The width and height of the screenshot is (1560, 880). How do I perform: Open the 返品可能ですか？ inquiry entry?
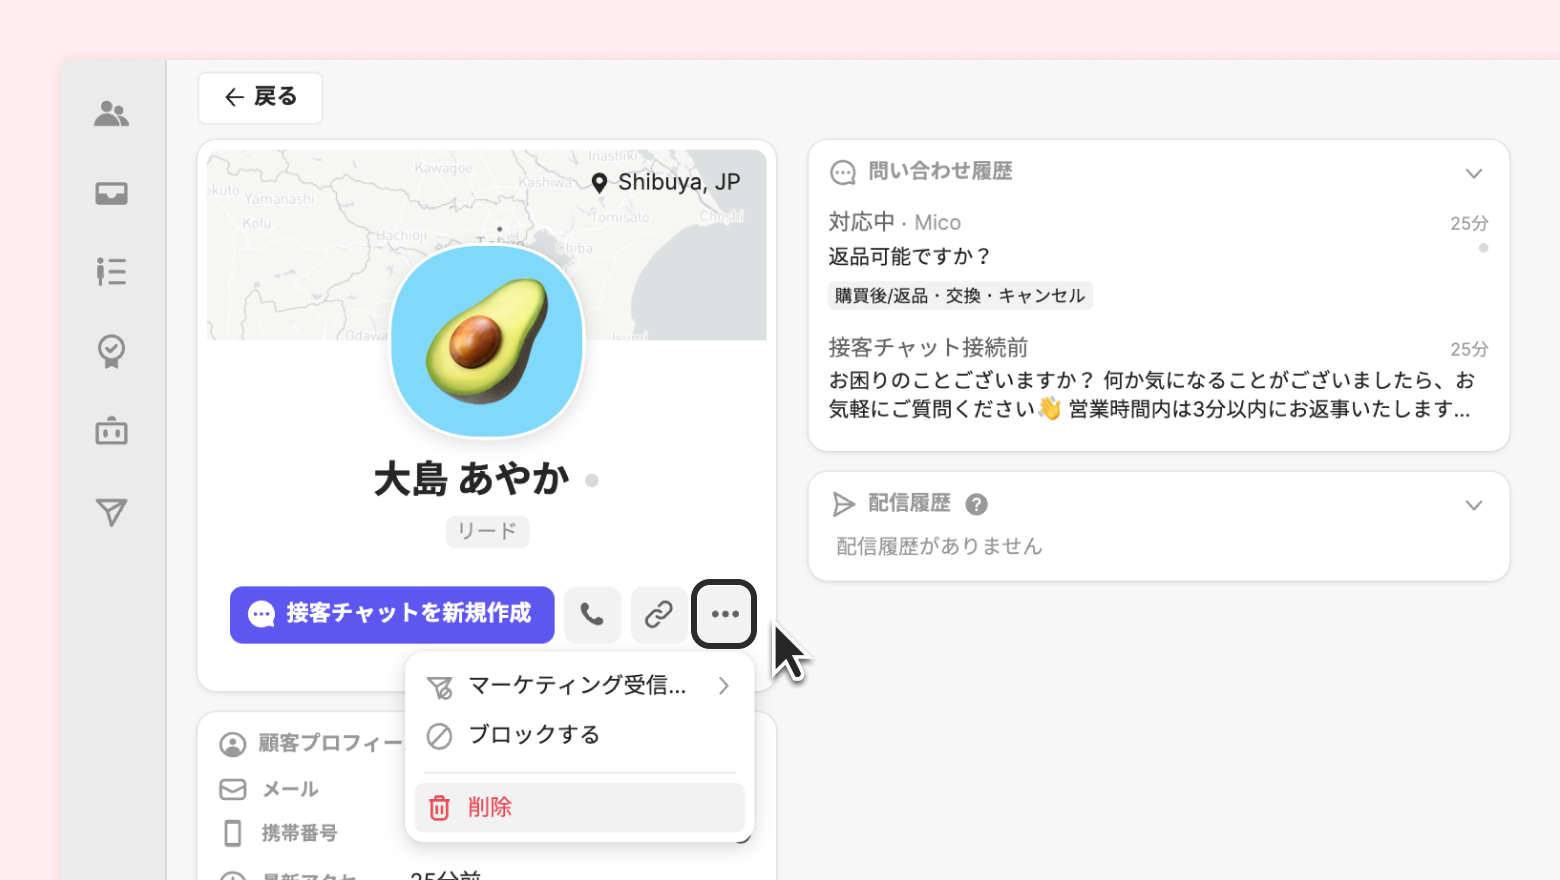909,257
